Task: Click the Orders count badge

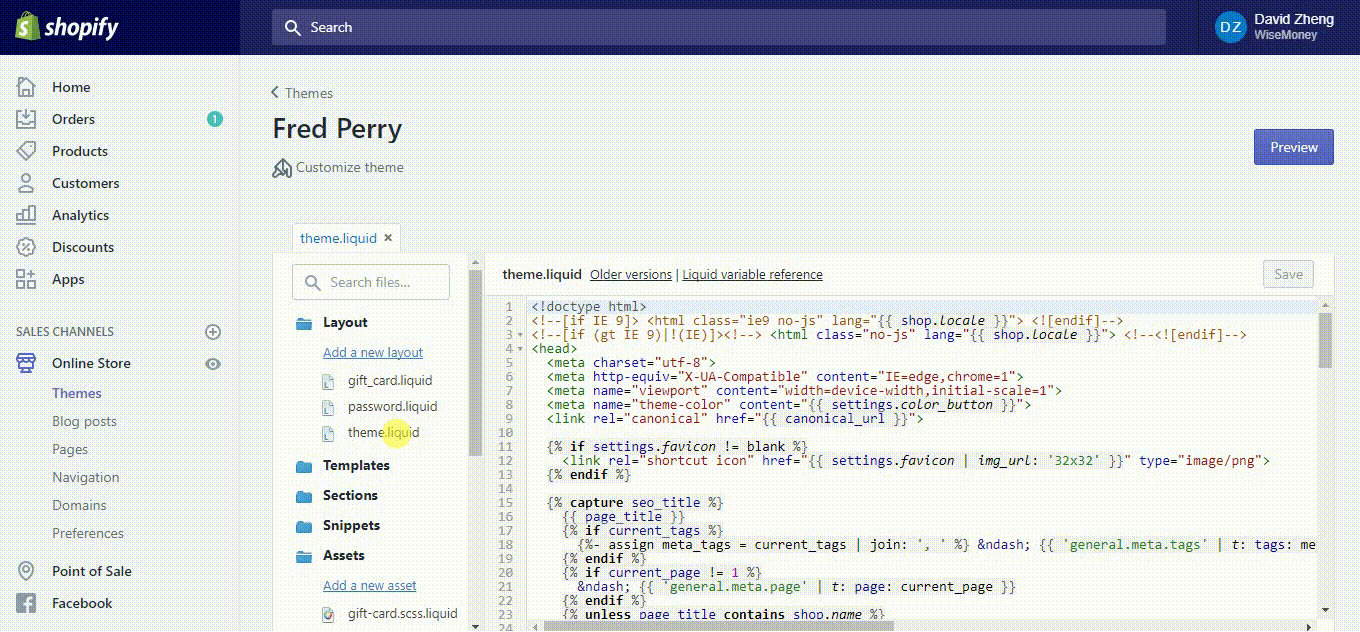Action: tap(214, 119)
